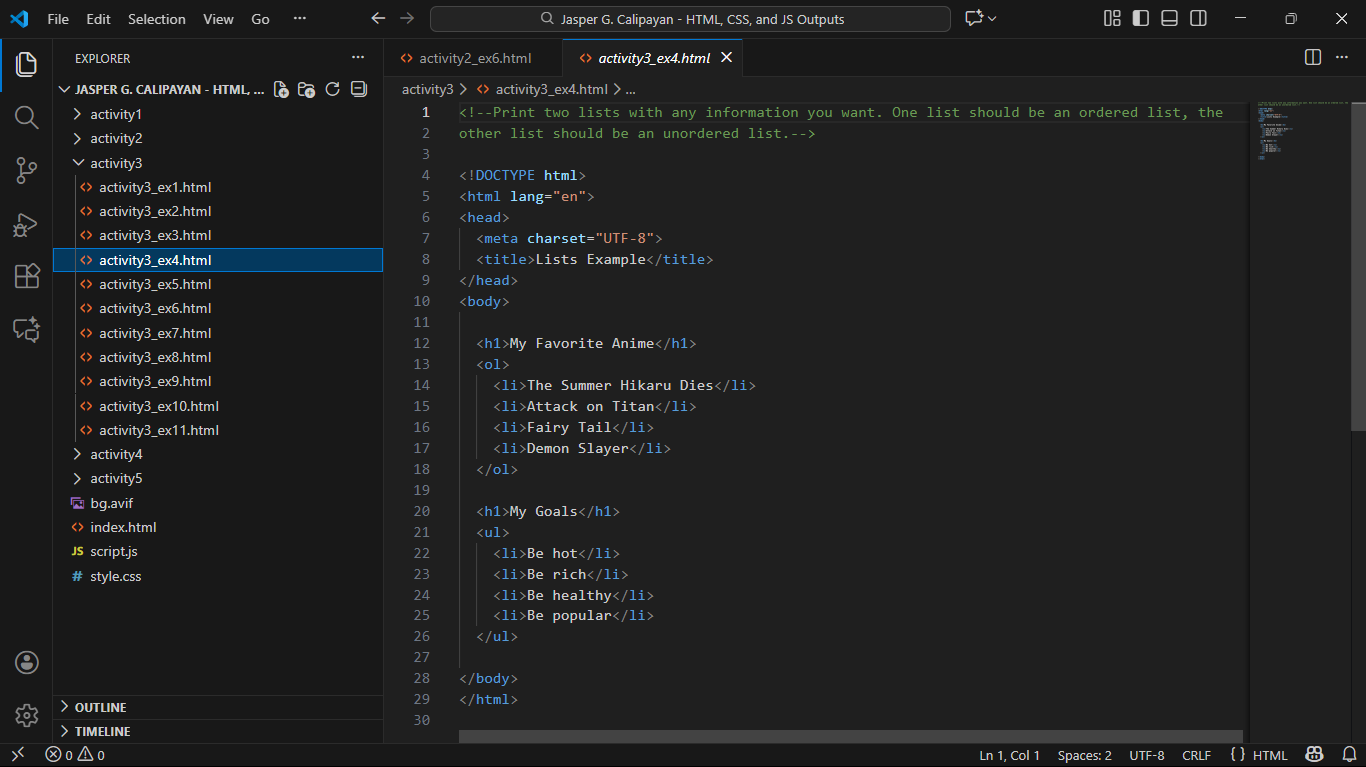Switch to the activity2_ex6.html tab
The width and height of the screenshot is (1366, 767).
pyautogui.click(x=474, y=58)
